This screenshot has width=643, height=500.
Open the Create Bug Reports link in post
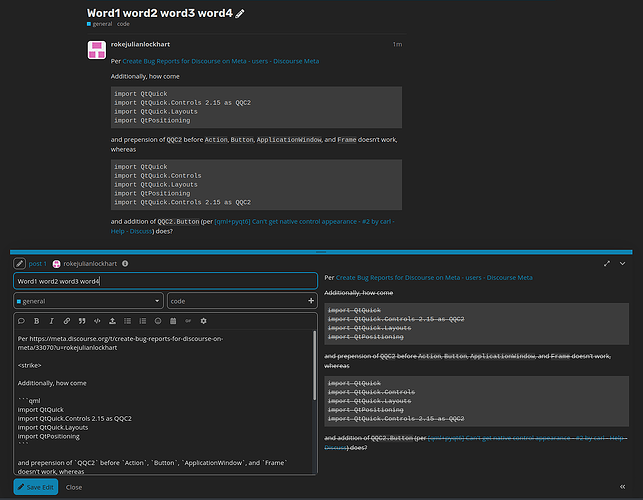pyautogui.click(x=221, y=61)
